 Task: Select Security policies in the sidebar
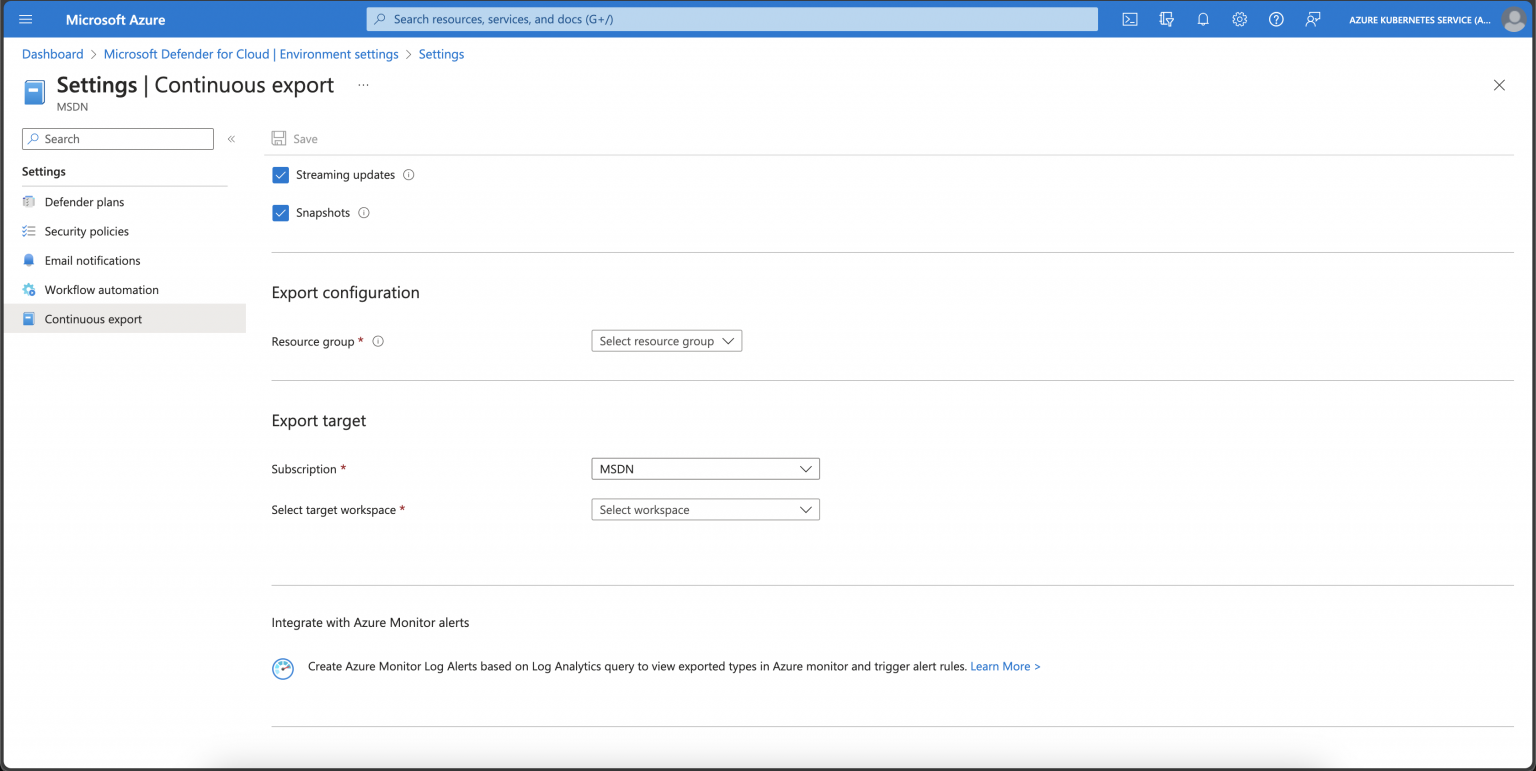coord(87,231)
